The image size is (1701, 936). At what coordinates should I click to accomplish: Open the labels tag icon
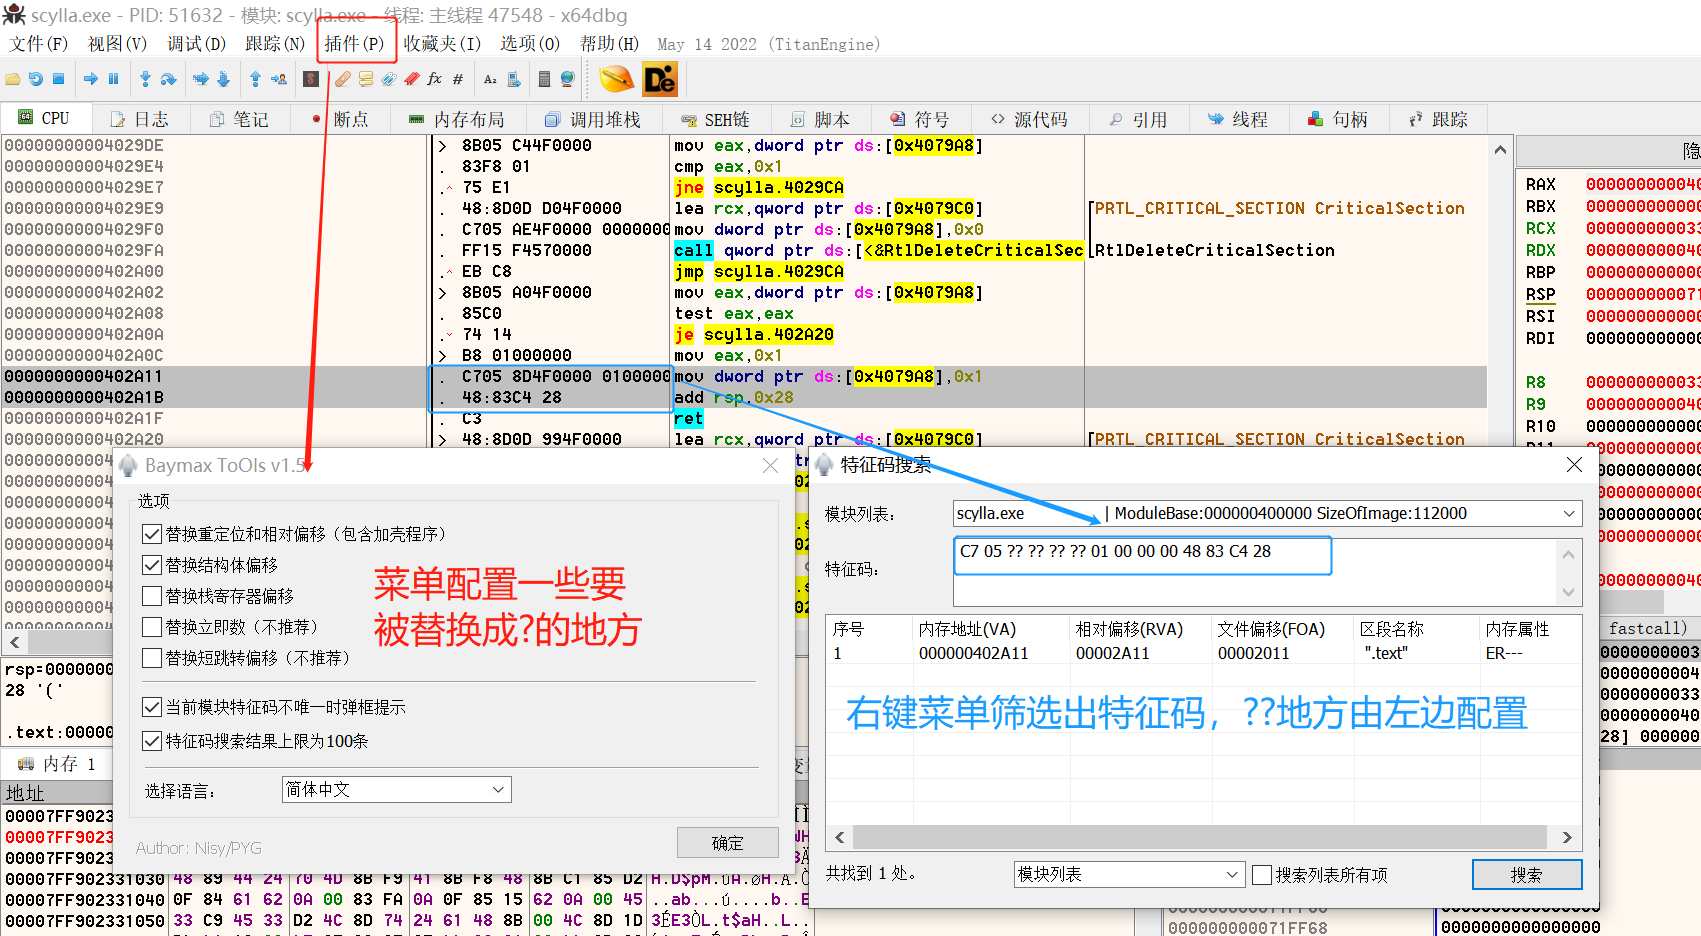(x=389, y=79)
